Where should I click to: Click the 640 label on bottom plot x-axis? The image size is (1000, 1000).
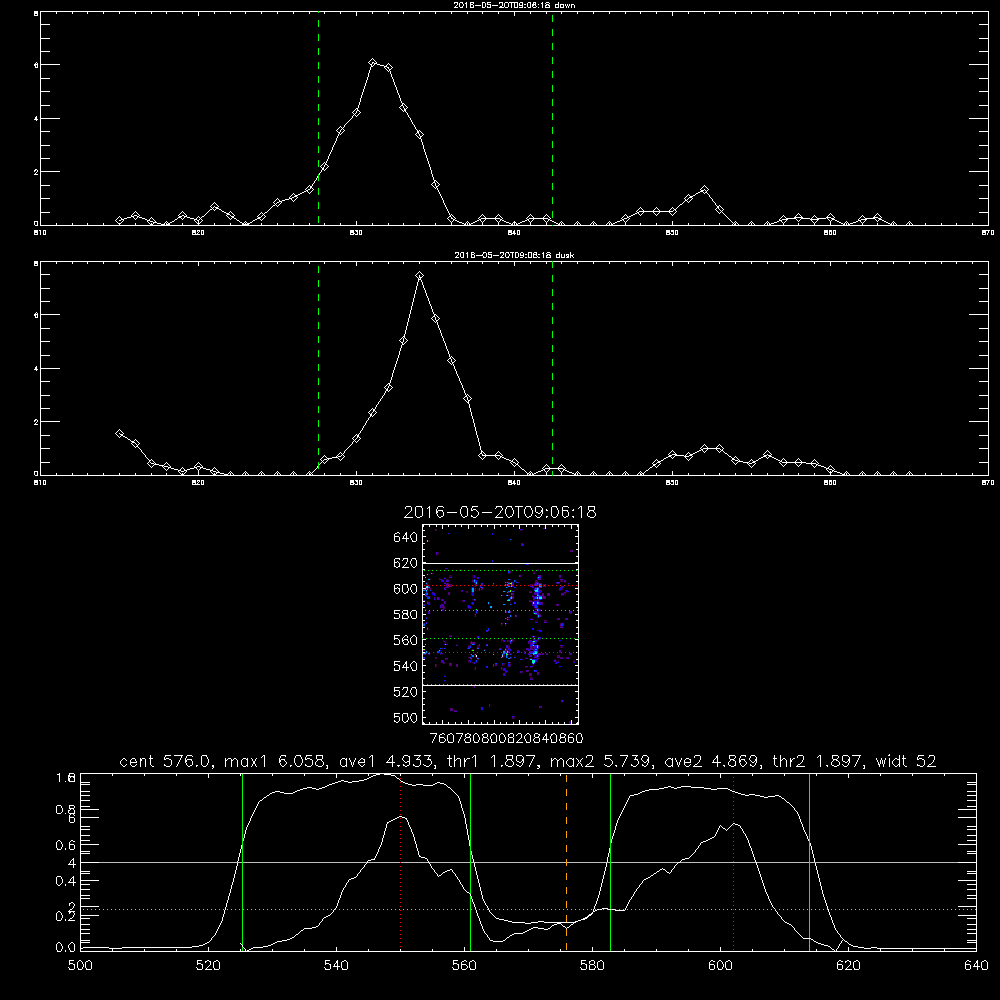[976, 966]
